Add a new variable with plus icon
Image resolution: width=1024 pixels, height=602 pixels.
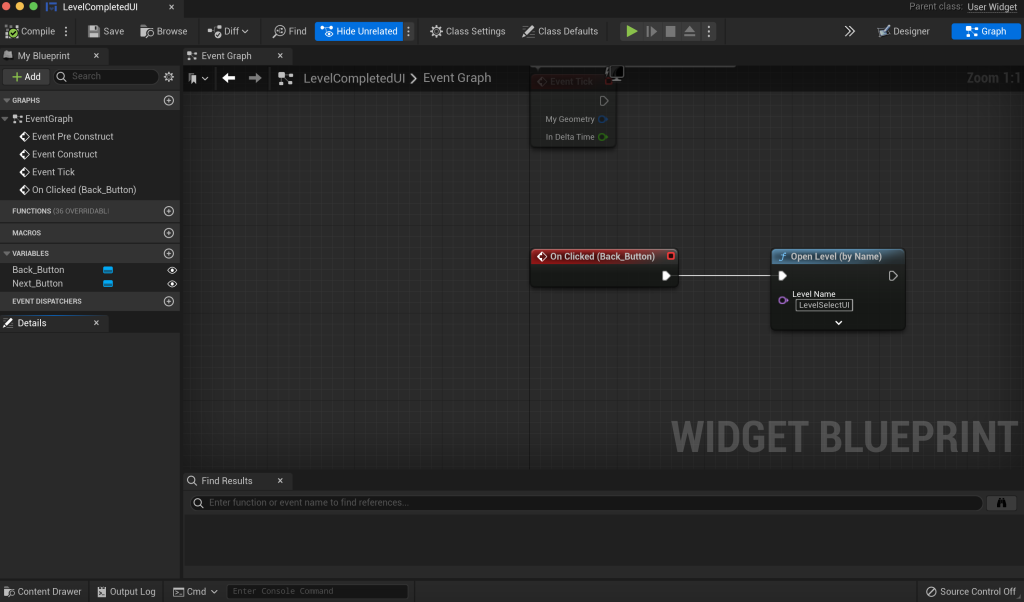pyautogui.click(x=169, y=254)
